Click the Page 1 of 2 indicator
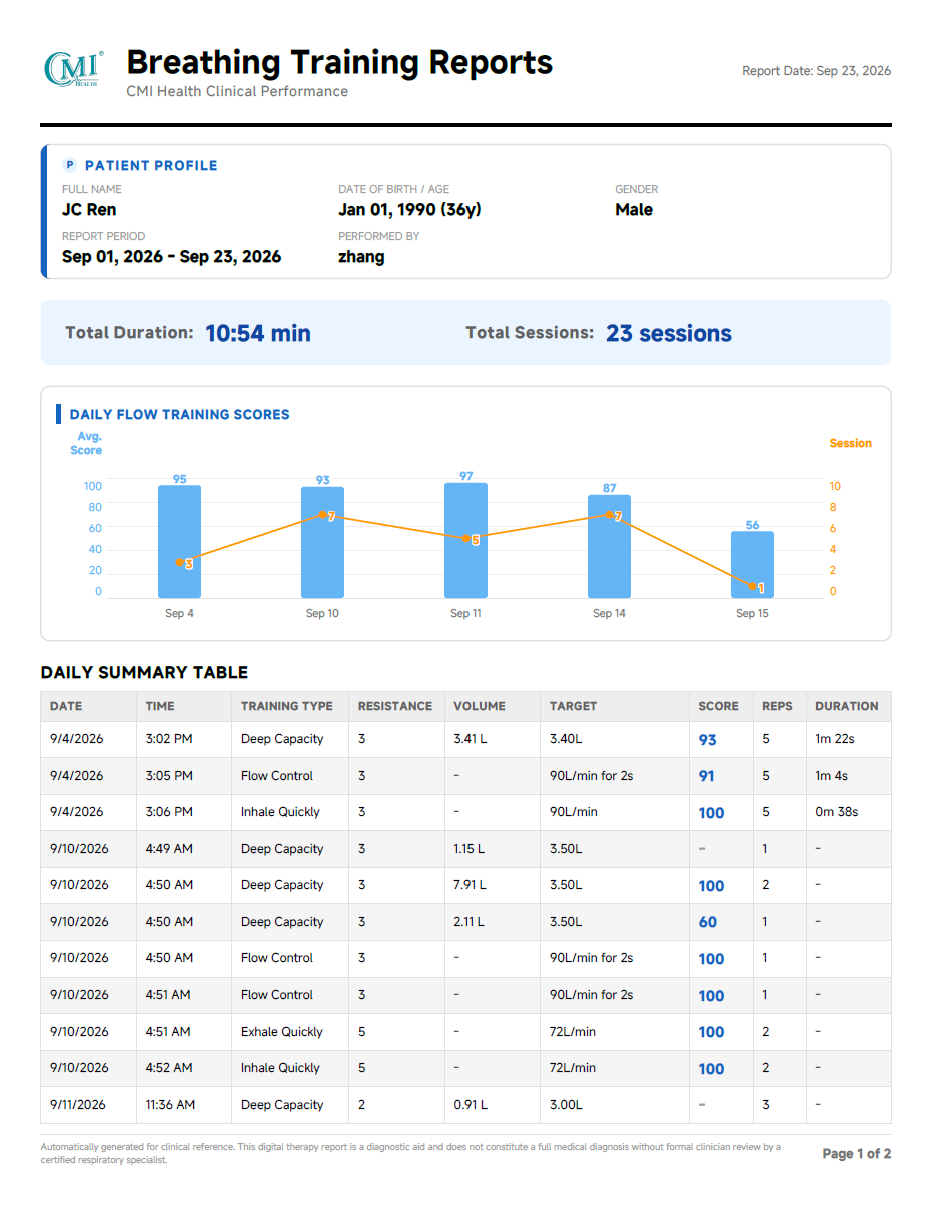This screenshot has height=1206, width=934. pyautogui.click(x=856, y=1154)
